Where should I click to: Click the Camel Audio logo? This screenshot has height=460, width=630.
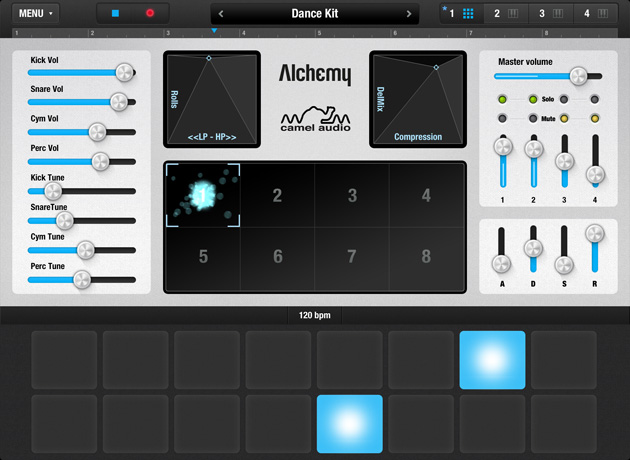click(315, 119)
